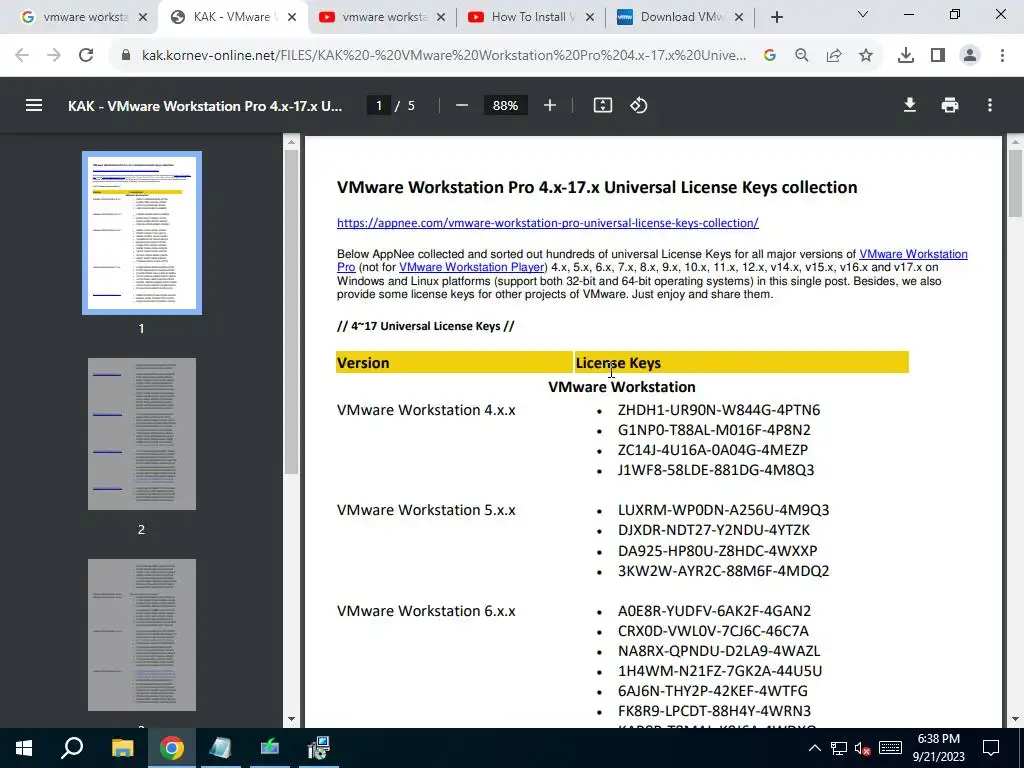Open the clock showing 6:38 PM
This screenshot has height=768, width=1024.
tap(938, 748)
